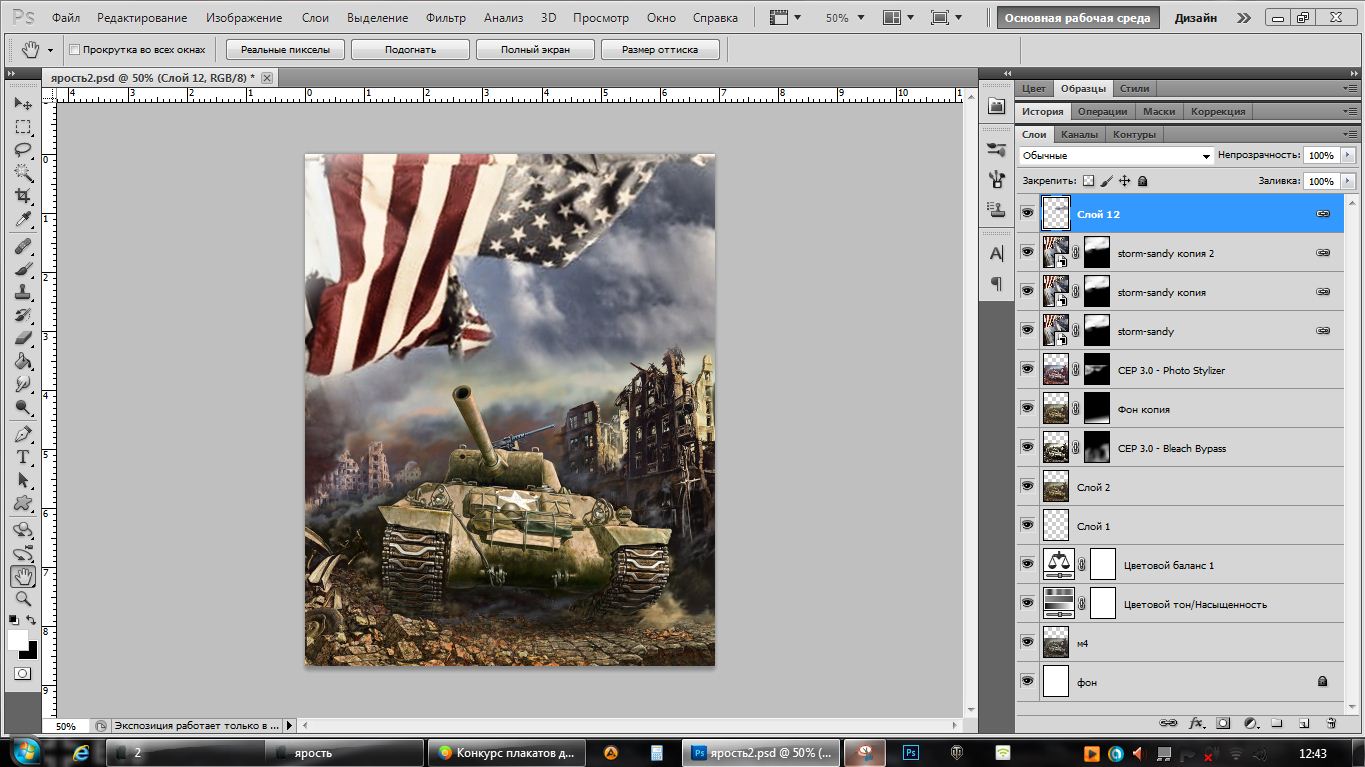Open Layers panel options menu
Viewport: 1365px width, 767px height.
pos(1351,134)
